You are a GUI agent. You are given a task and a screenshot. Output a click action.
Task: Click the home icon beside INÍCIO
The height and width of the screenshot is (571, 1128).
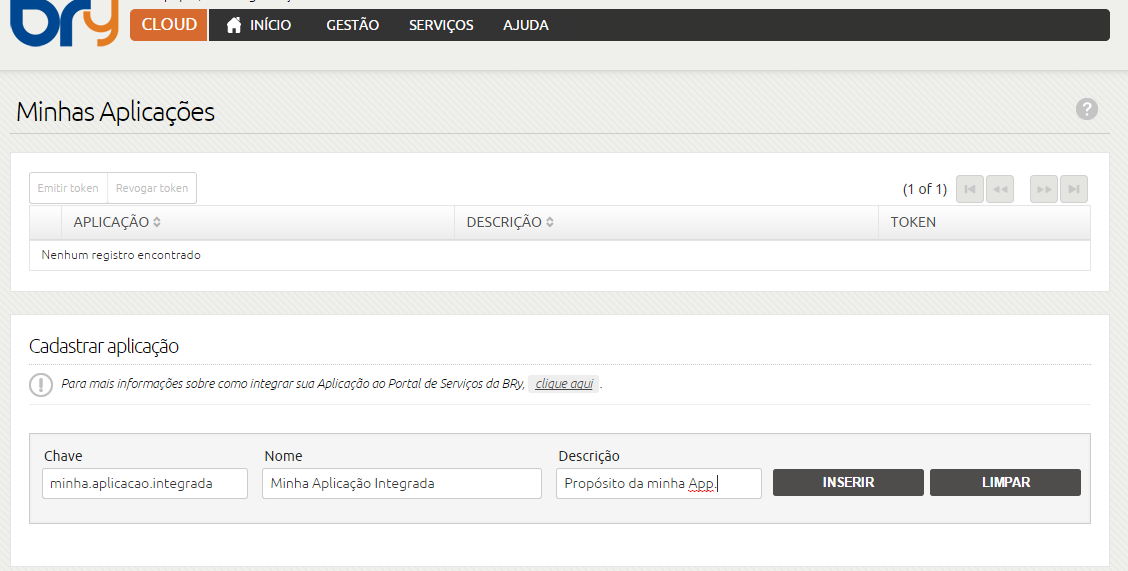pyautogui.click(x=234, y=25)
